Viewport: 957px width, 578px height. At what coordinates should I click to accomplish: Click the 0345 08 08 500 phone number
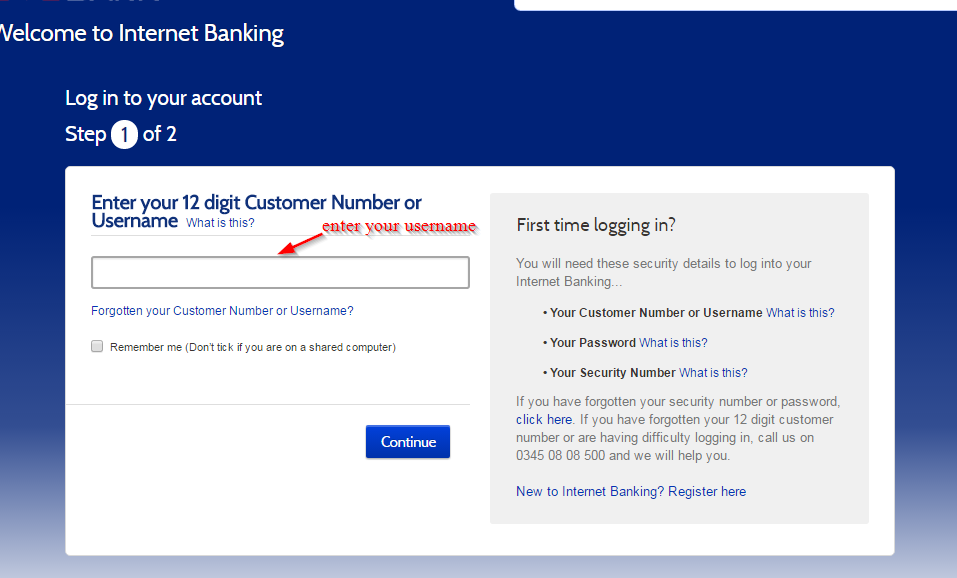click(560, 455)
